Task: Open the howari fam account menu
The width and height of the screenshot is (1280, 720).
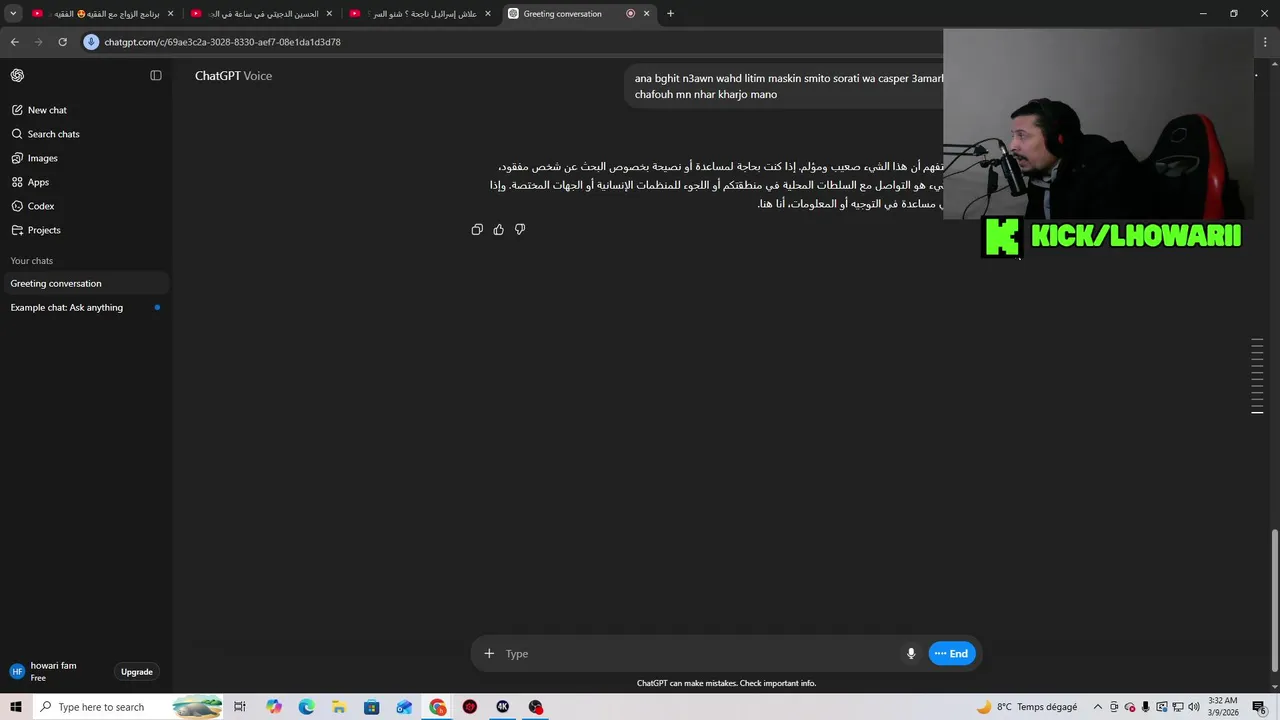Action: pos(55,671)
